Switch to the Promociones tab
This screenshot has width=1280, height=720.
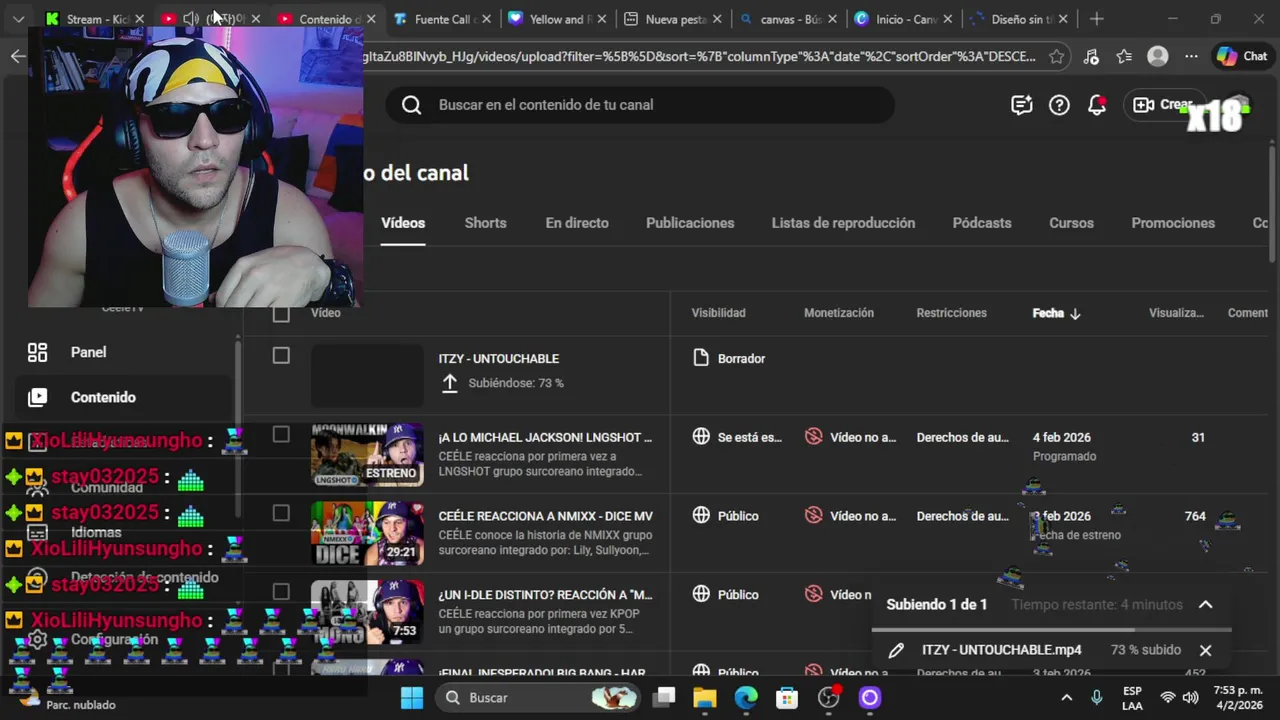[x=1173, y=223]
